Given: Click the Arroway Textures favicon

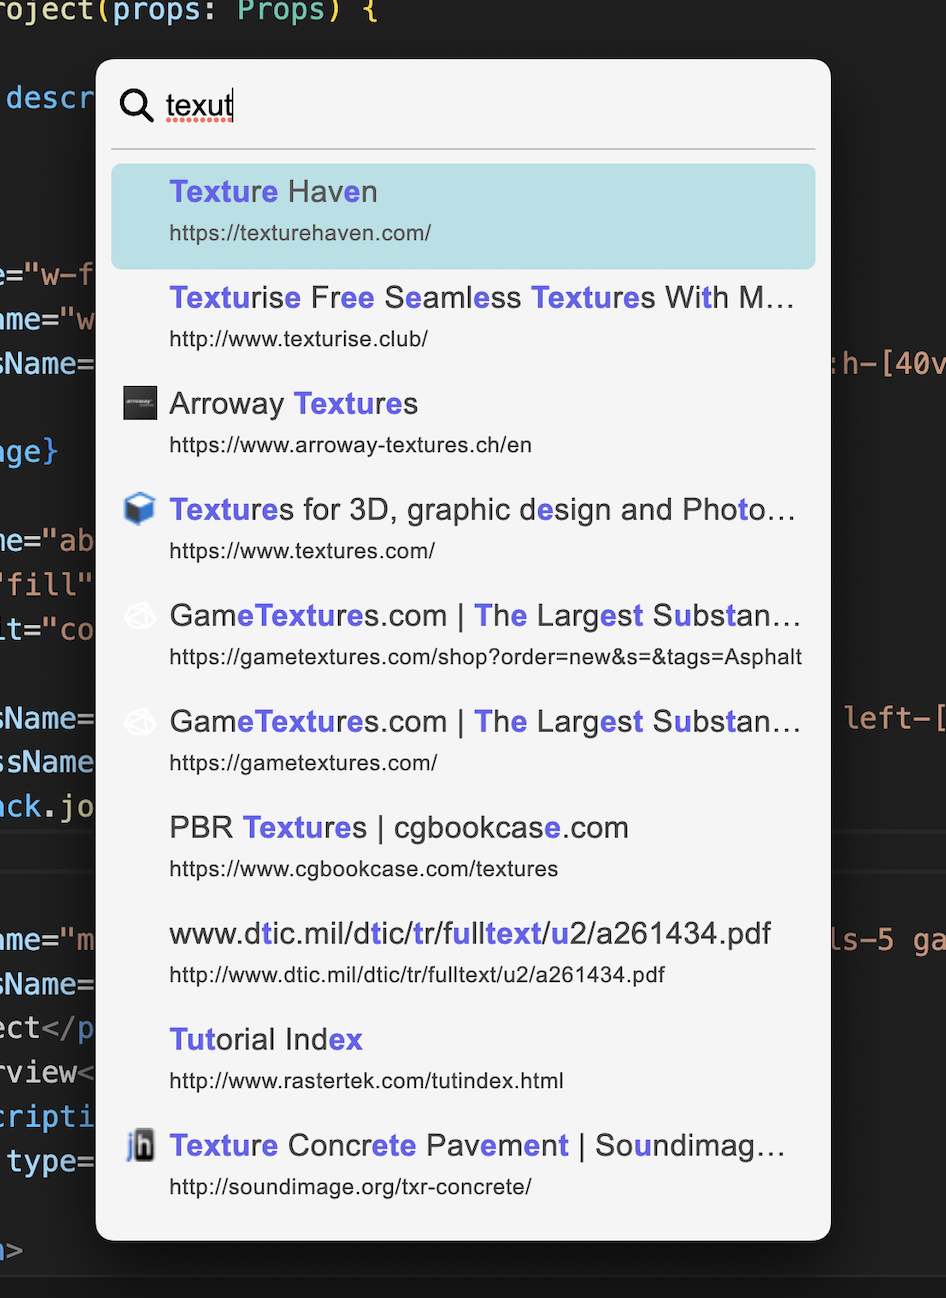Looking at the screenshot, I should coord(140,403).
